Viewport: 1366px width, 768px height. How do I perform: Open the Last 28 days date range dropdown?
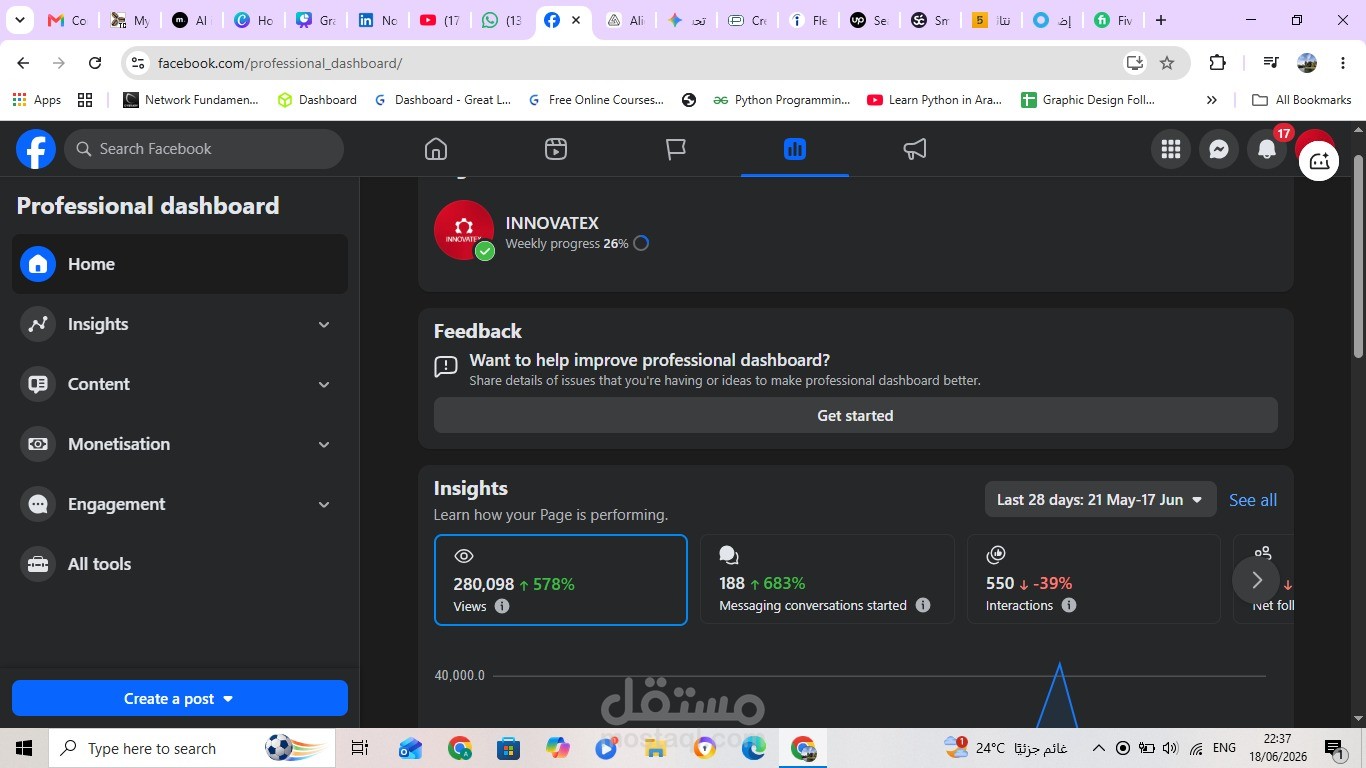[x=1100, y=500]
